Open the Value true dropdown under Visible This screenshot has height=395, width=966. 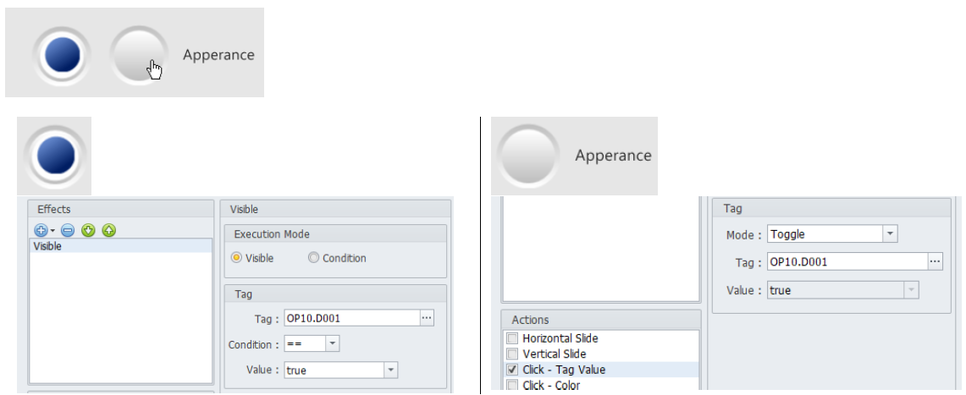coord(391,370)
